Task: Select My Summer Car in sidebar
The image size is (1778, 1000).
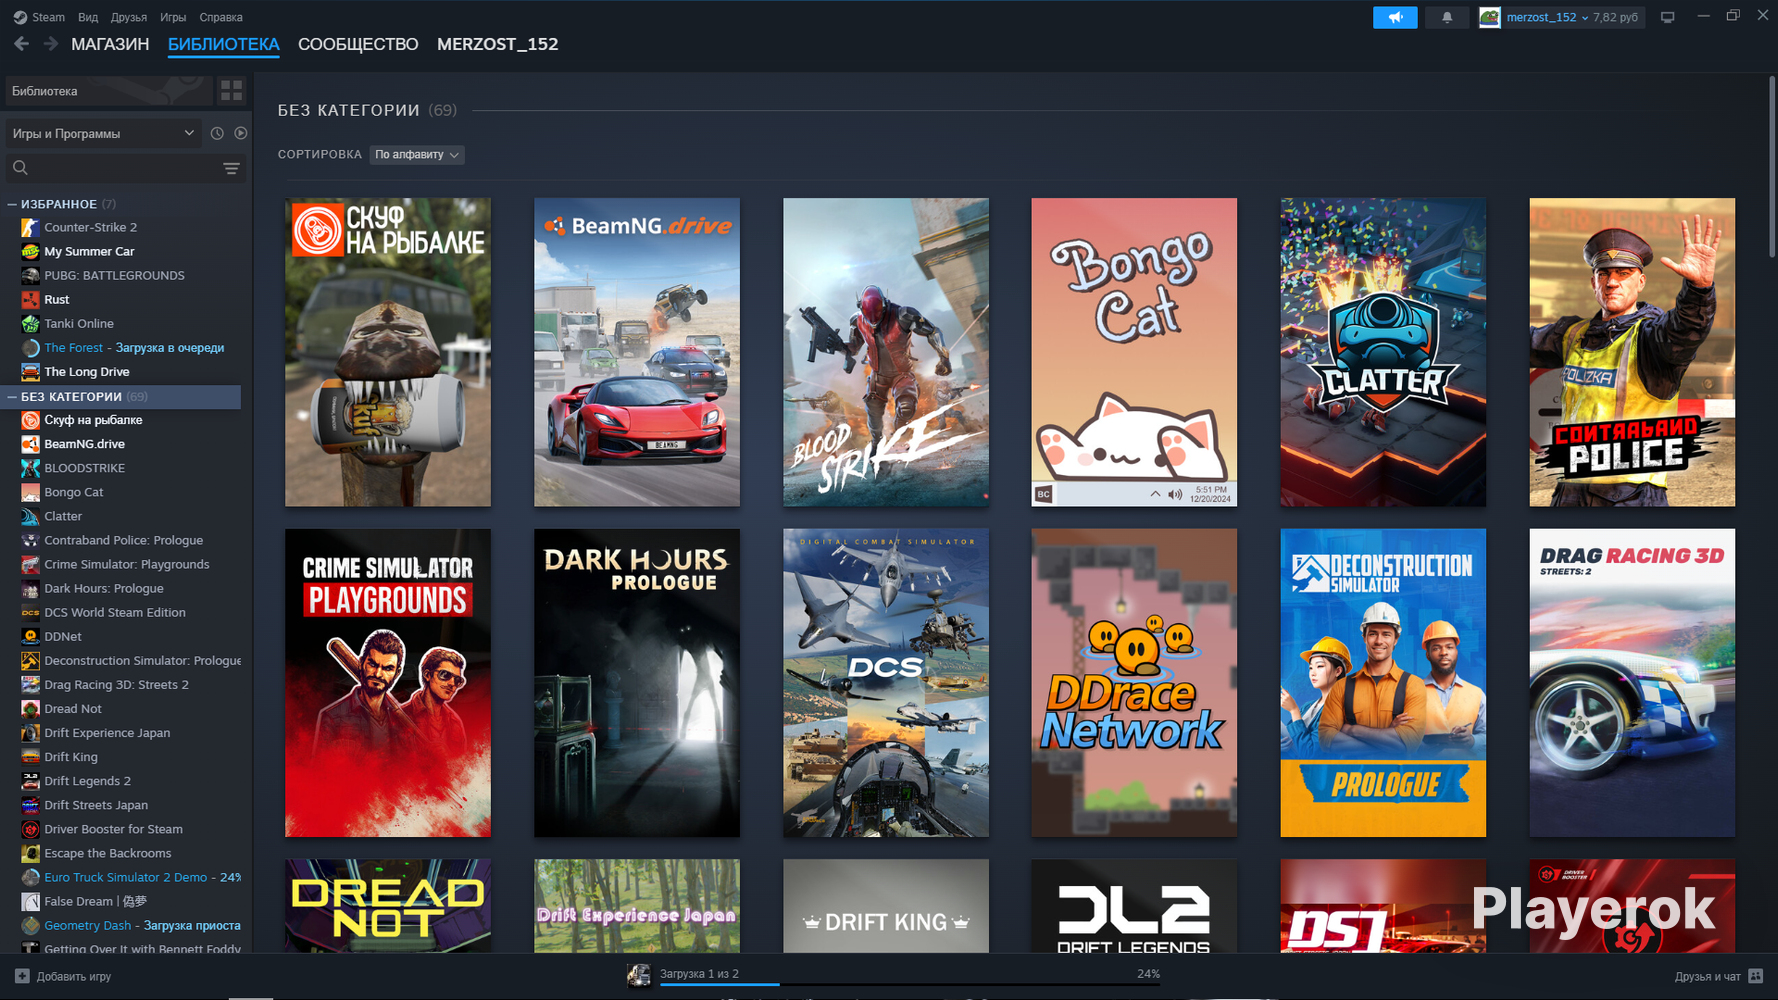Action: (89, 251)
